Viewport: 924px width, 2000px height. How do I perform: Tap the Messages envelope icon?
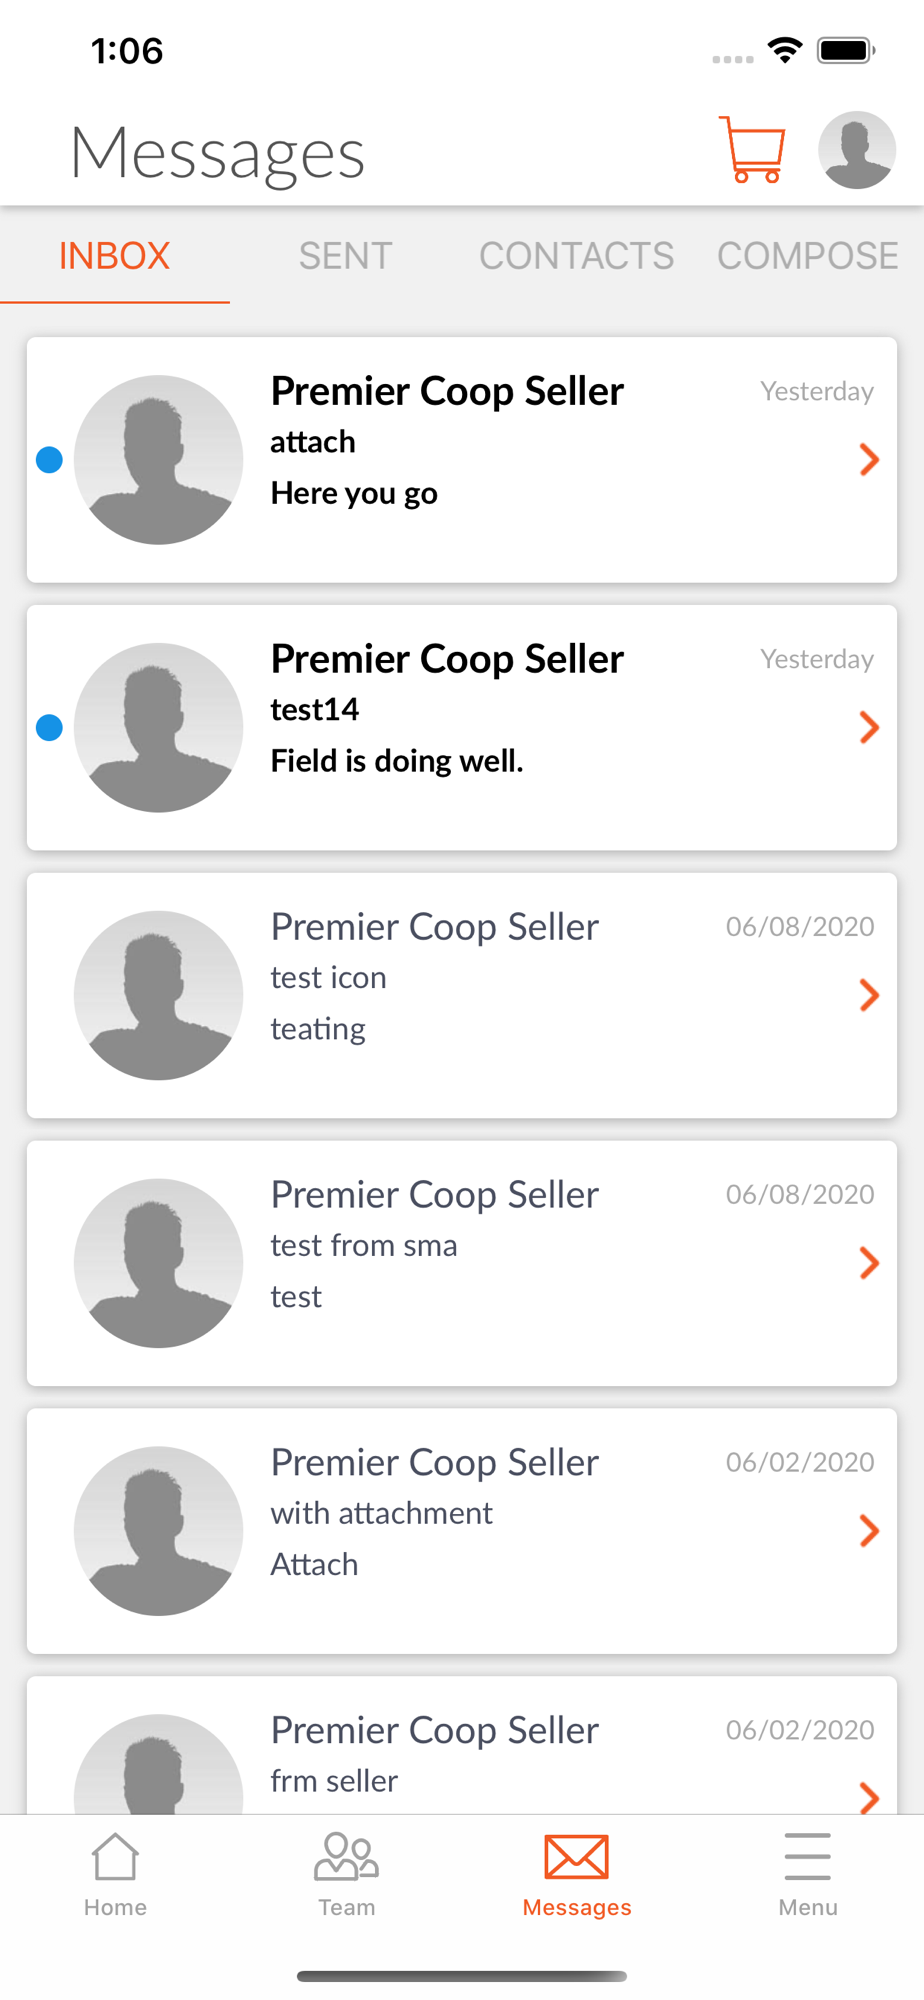pyautogui.click(x=577, y=1858)
